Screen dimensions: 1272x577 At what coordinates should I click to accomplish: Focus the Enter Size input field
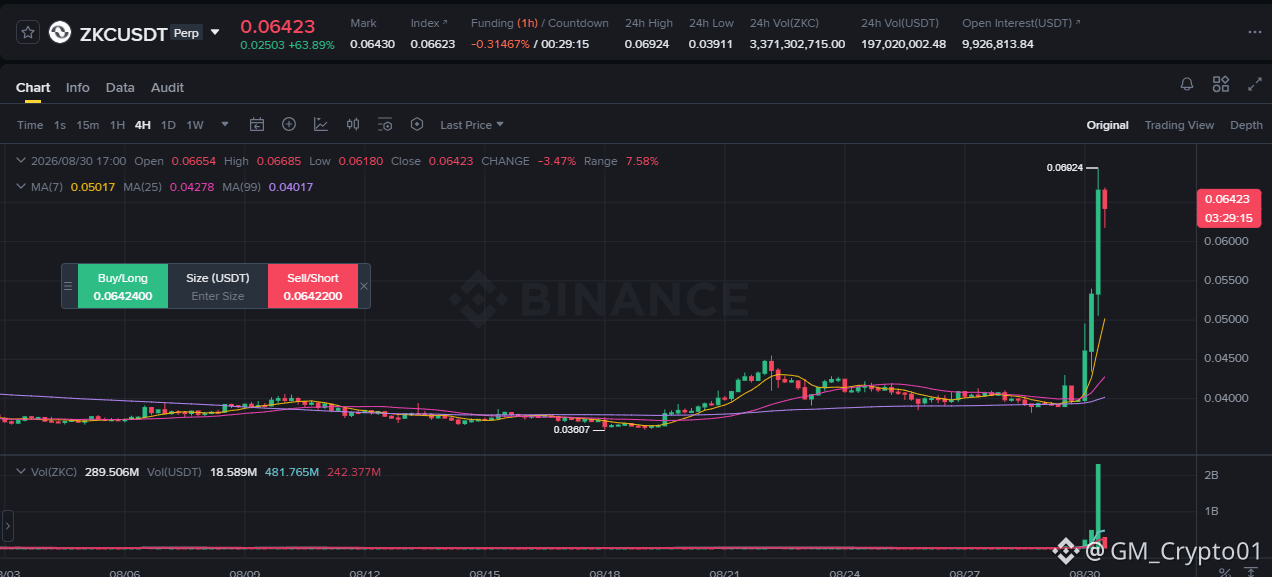point(218,296)
